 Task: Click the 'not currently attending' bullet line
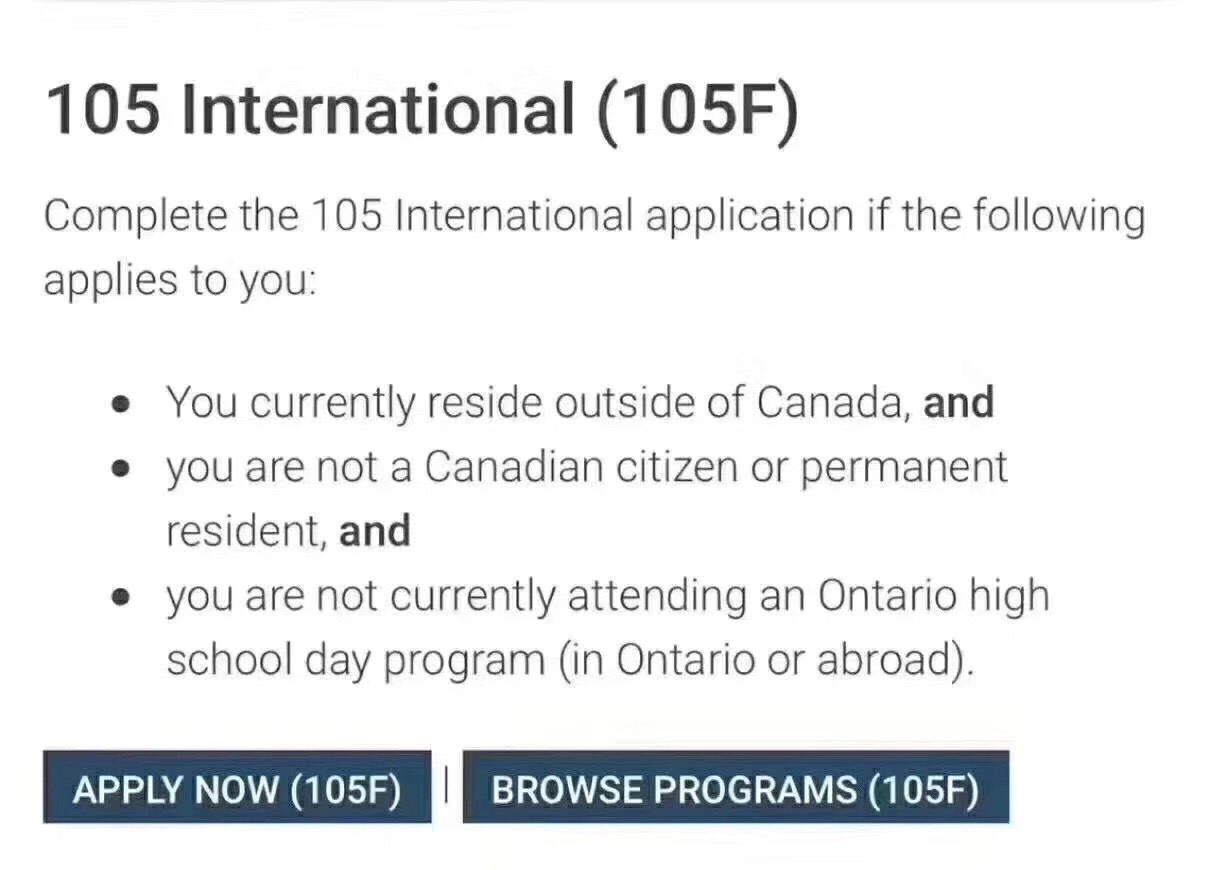coord(607,597)
